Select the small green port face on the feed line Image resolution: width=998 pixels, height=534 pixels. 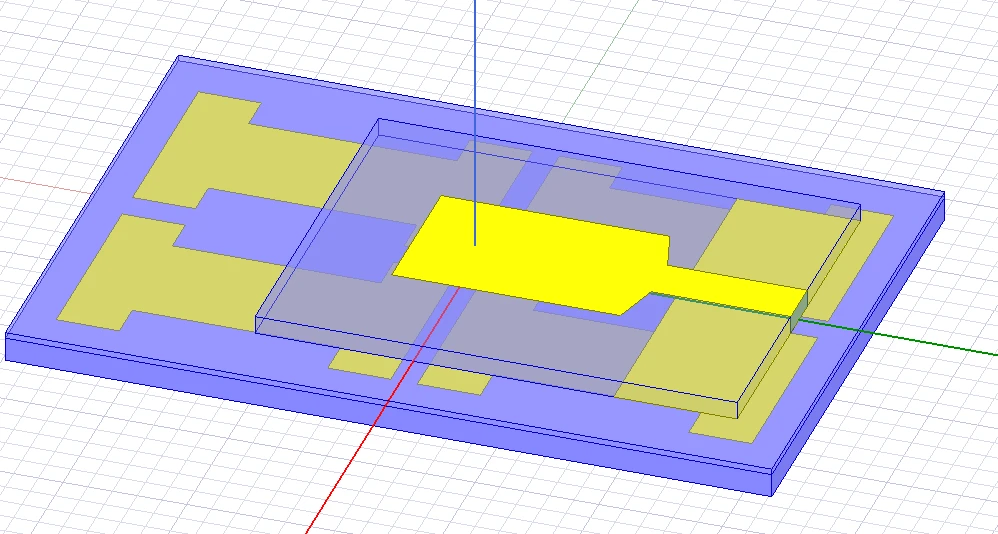(799, 313)
